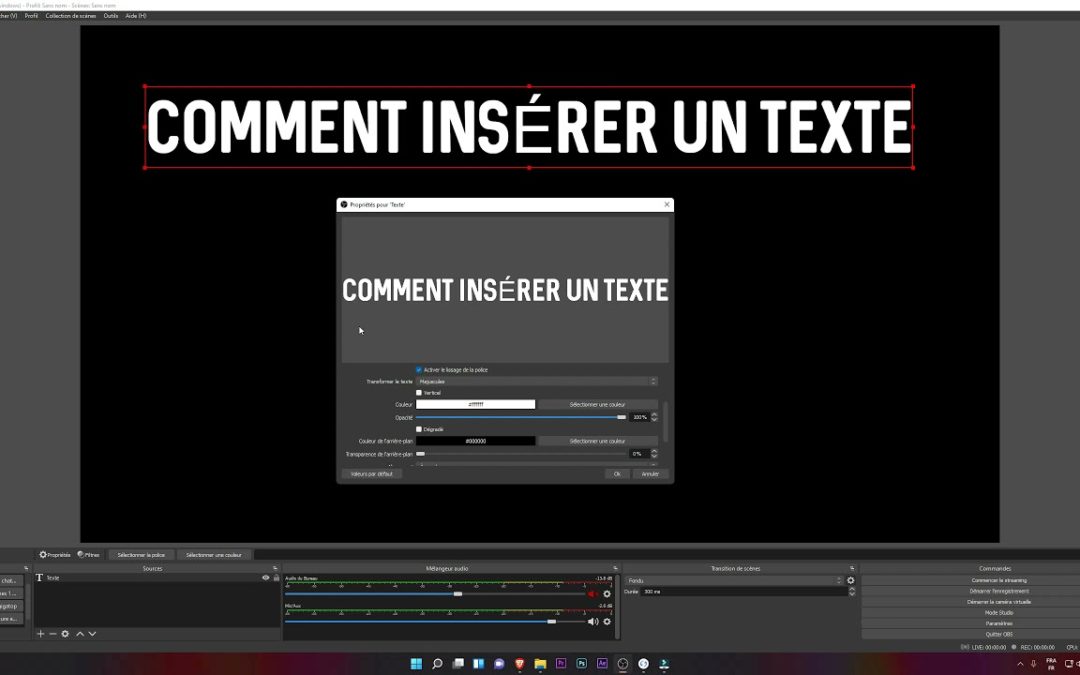
Task: Open Mic/Aux gear in the Mélangeur audio
Action: tap(607, 621)
